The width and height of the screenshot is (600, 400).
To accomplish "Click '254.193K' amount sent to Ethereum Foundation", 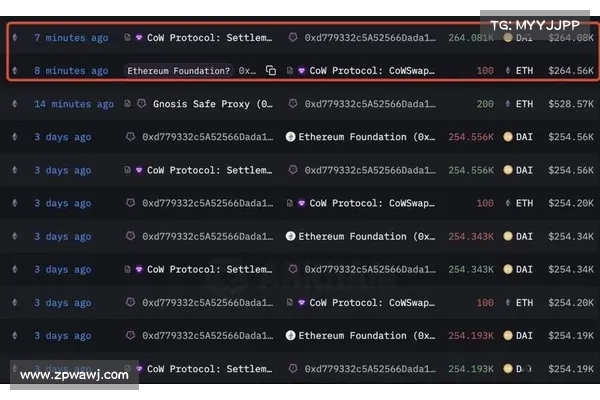I will coord(471,336).
